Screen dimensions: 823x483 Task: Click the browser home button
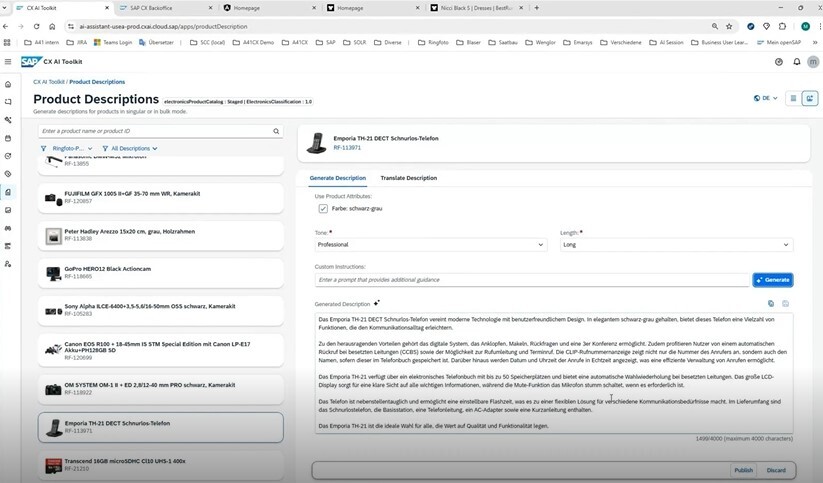pyautogui.click(x=52, y=26)
